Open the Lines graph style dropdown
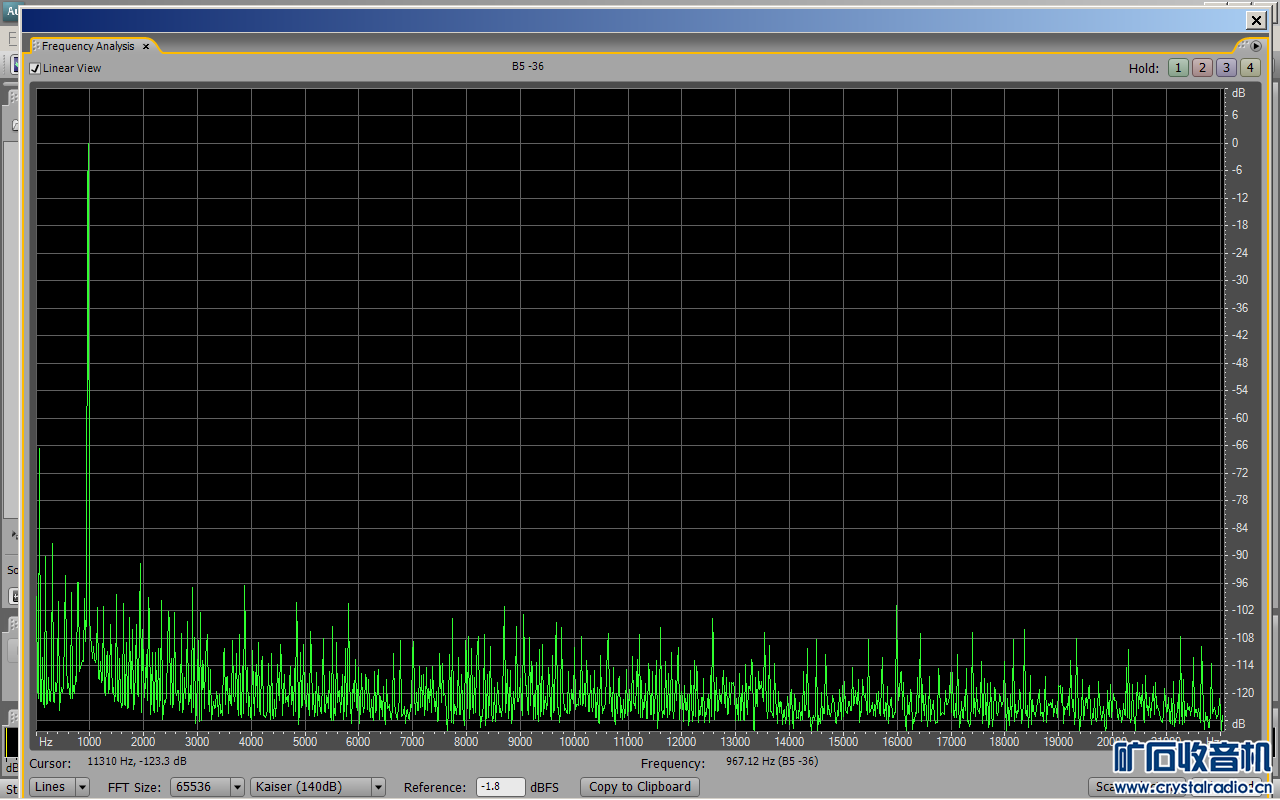Viewport: 1280px width, 800px height. click(x=59, y=787)
